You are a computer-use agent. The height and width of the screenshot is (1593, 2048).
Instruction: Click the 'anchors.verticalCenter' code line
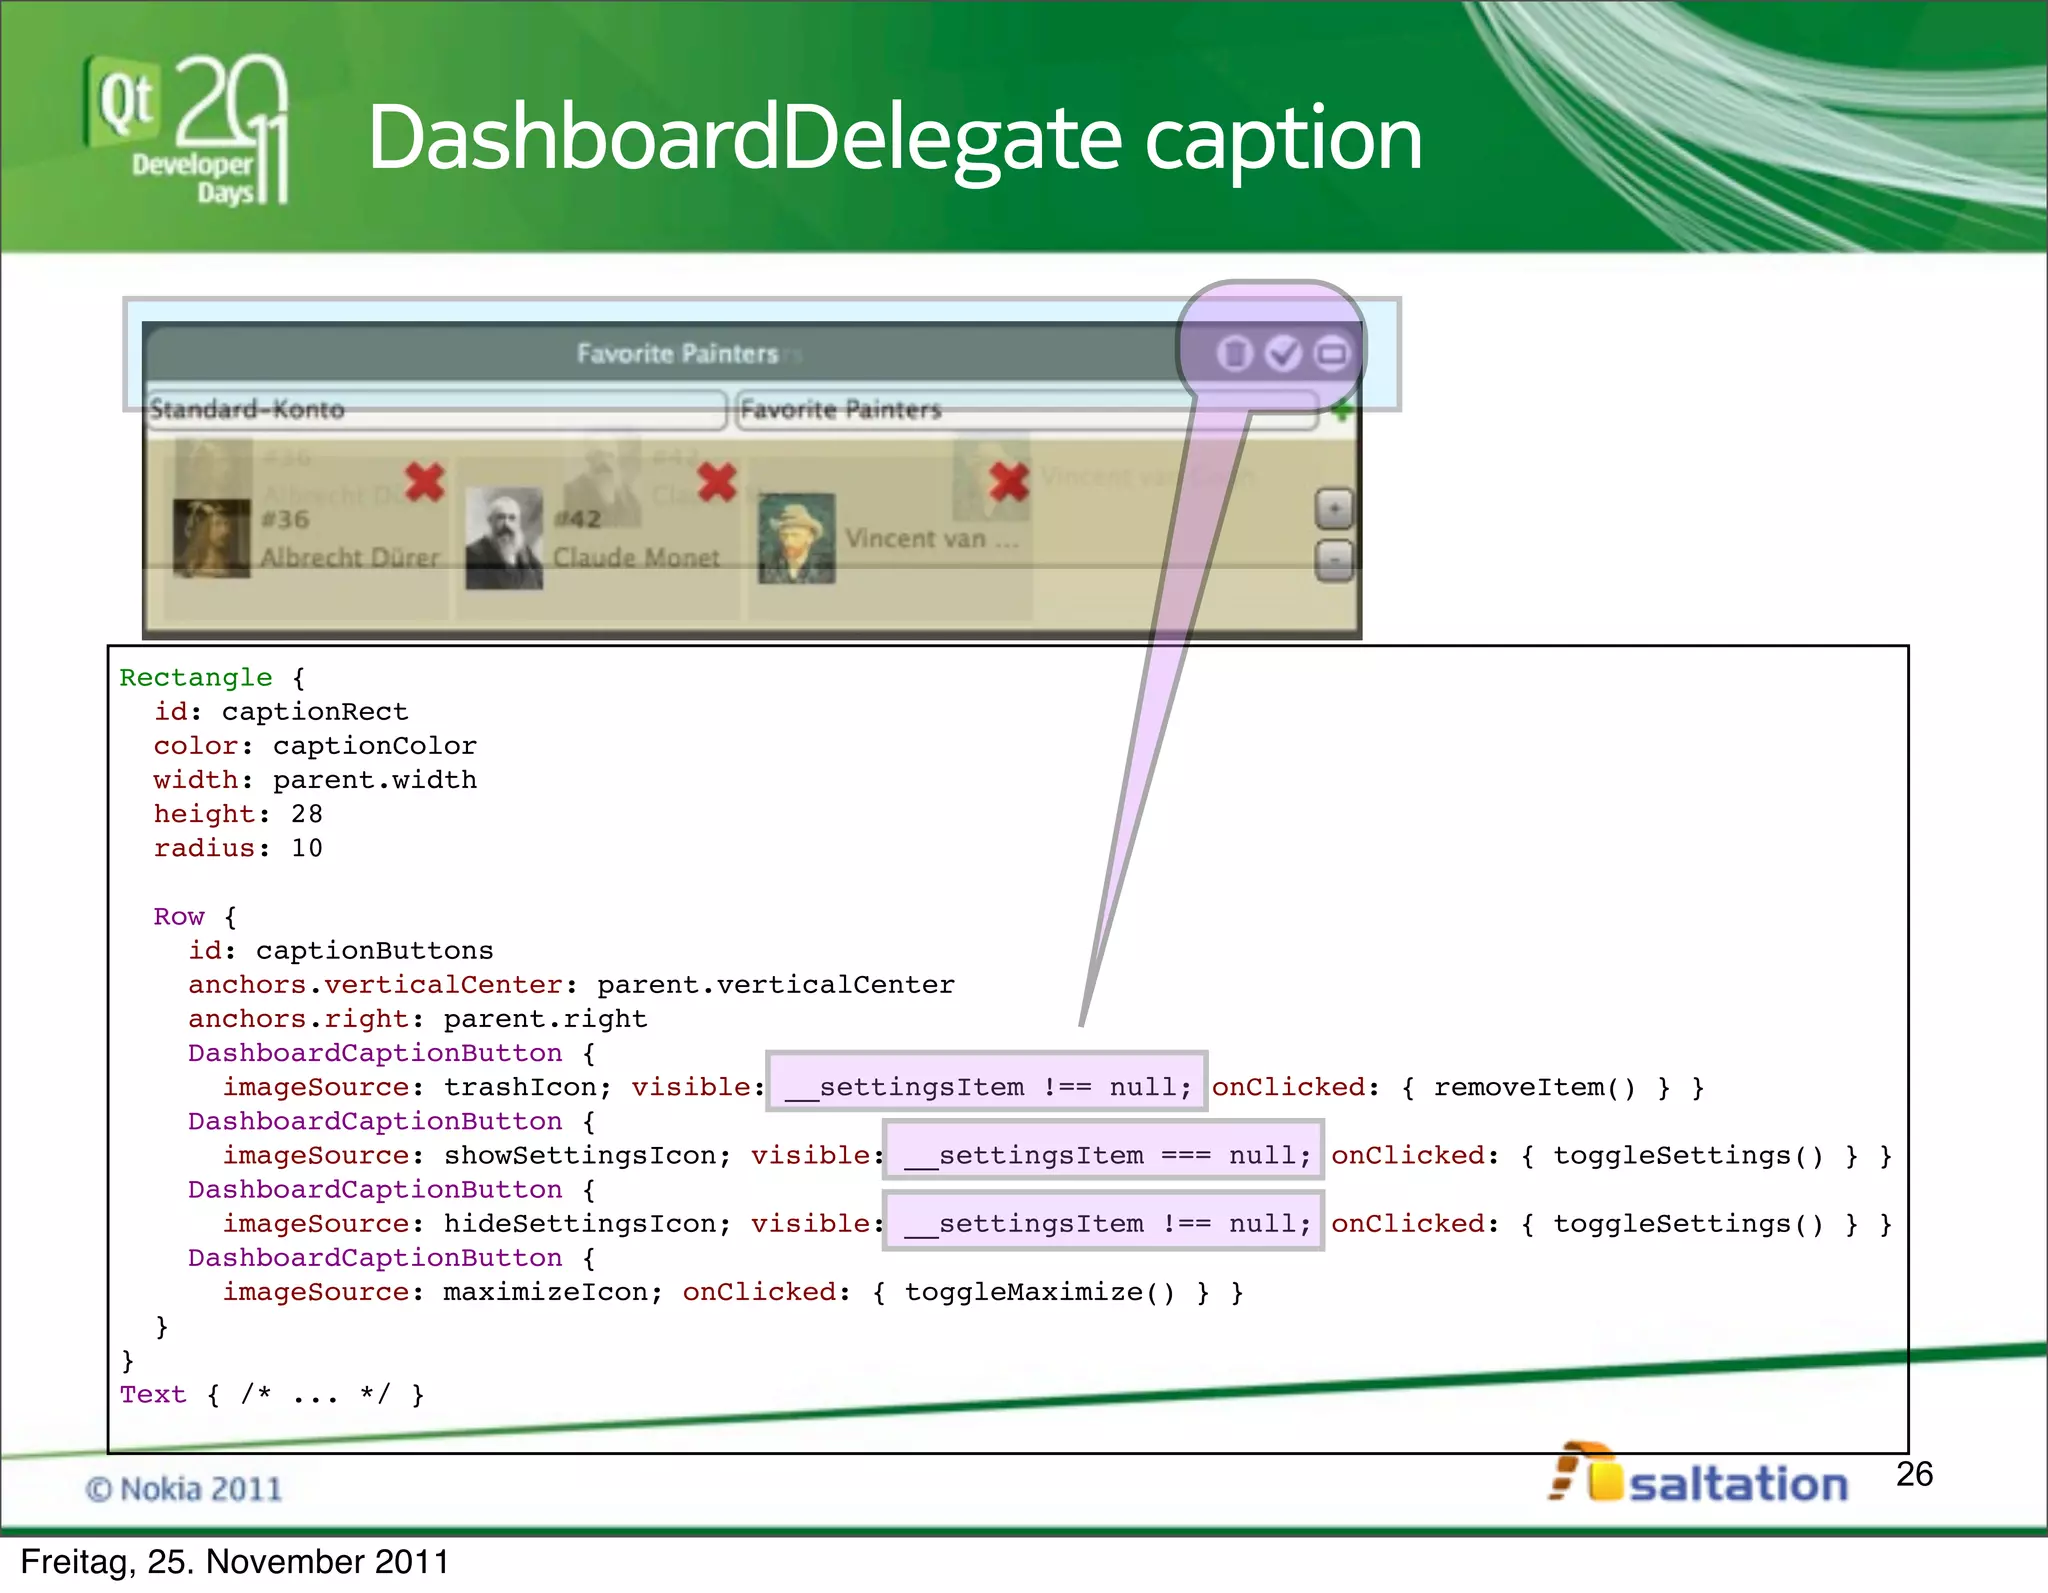[571, 985]
